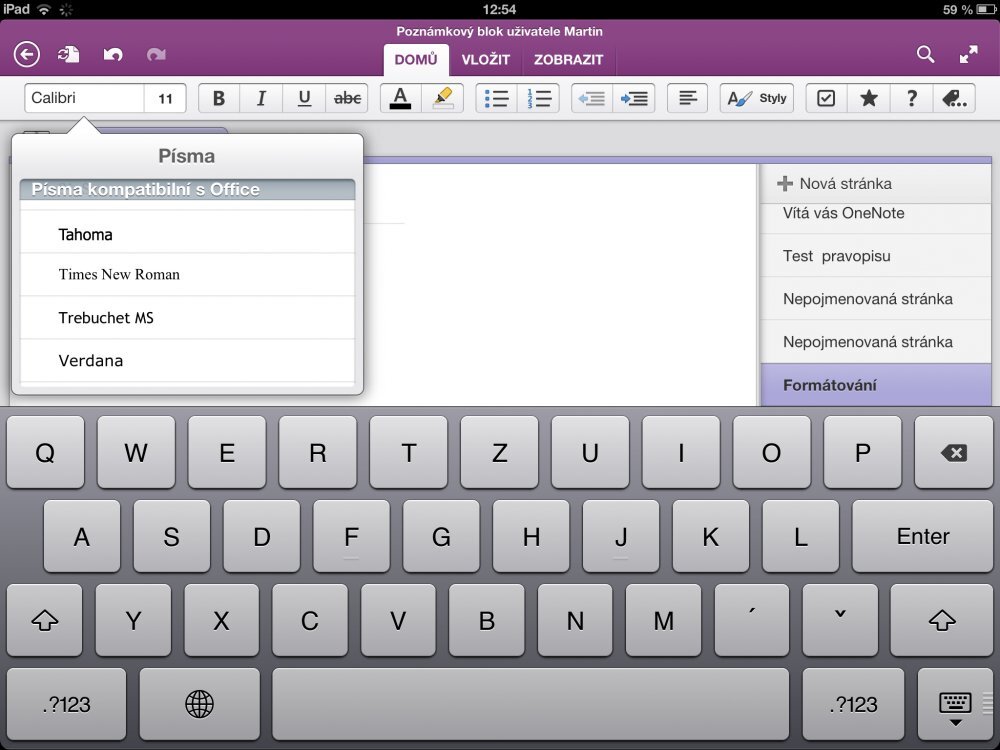Increase the paragraph indent
Viewport: 1000px width, 750px height.
click(635, 98)
